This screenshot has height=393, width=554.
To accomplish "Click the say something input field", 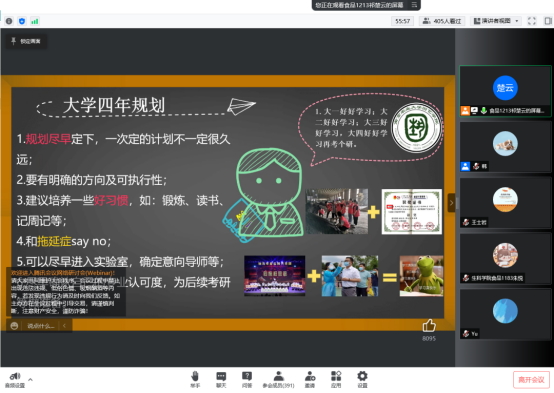I will point(41,326).
